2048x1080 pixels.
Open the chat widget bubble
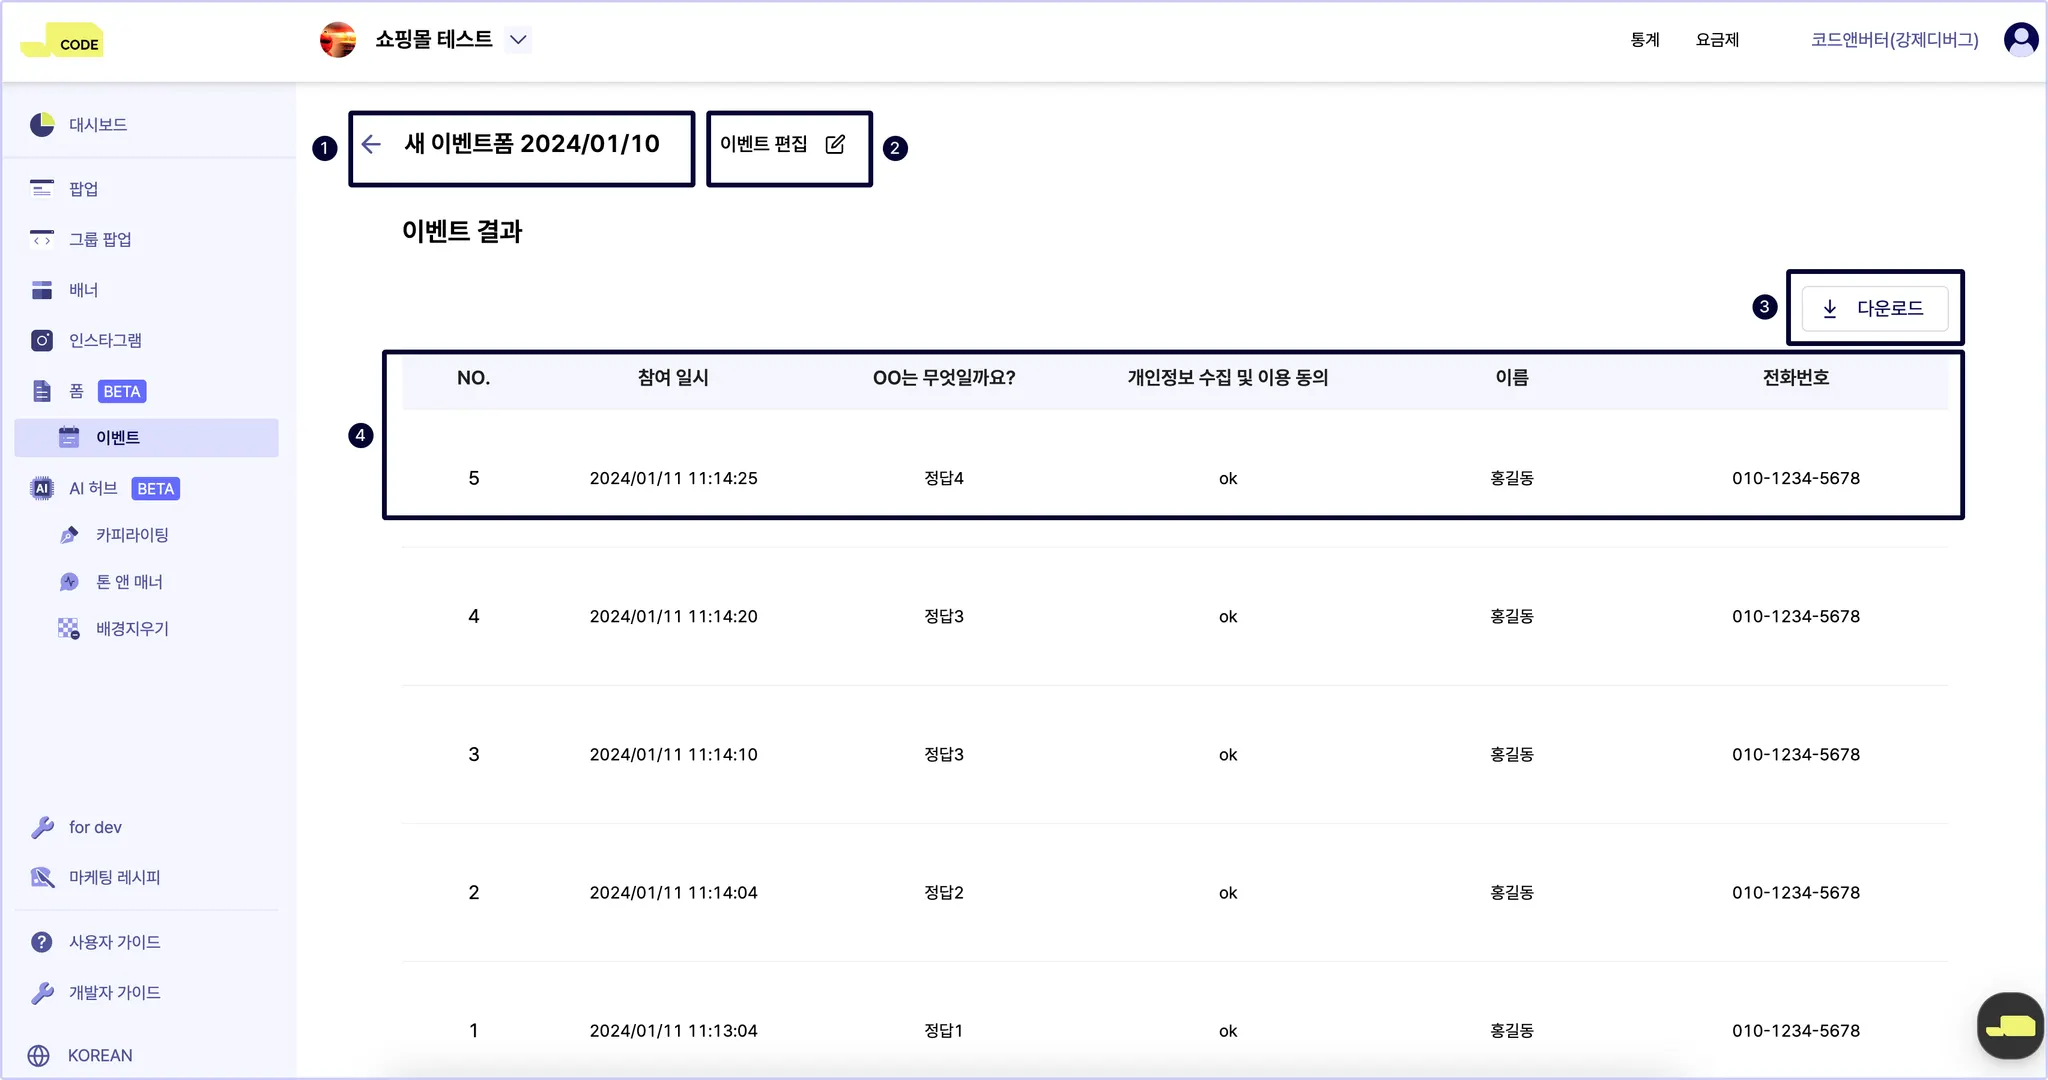(2010, 1025)
